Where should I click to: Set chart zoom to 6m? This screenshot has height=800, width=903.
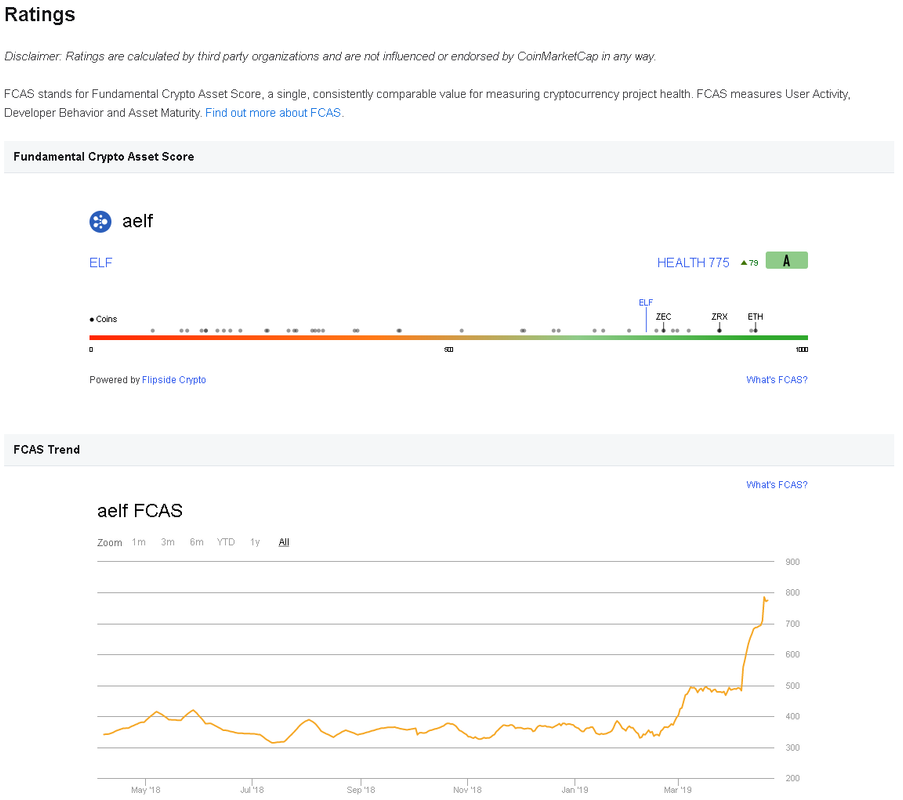[196, 543]
